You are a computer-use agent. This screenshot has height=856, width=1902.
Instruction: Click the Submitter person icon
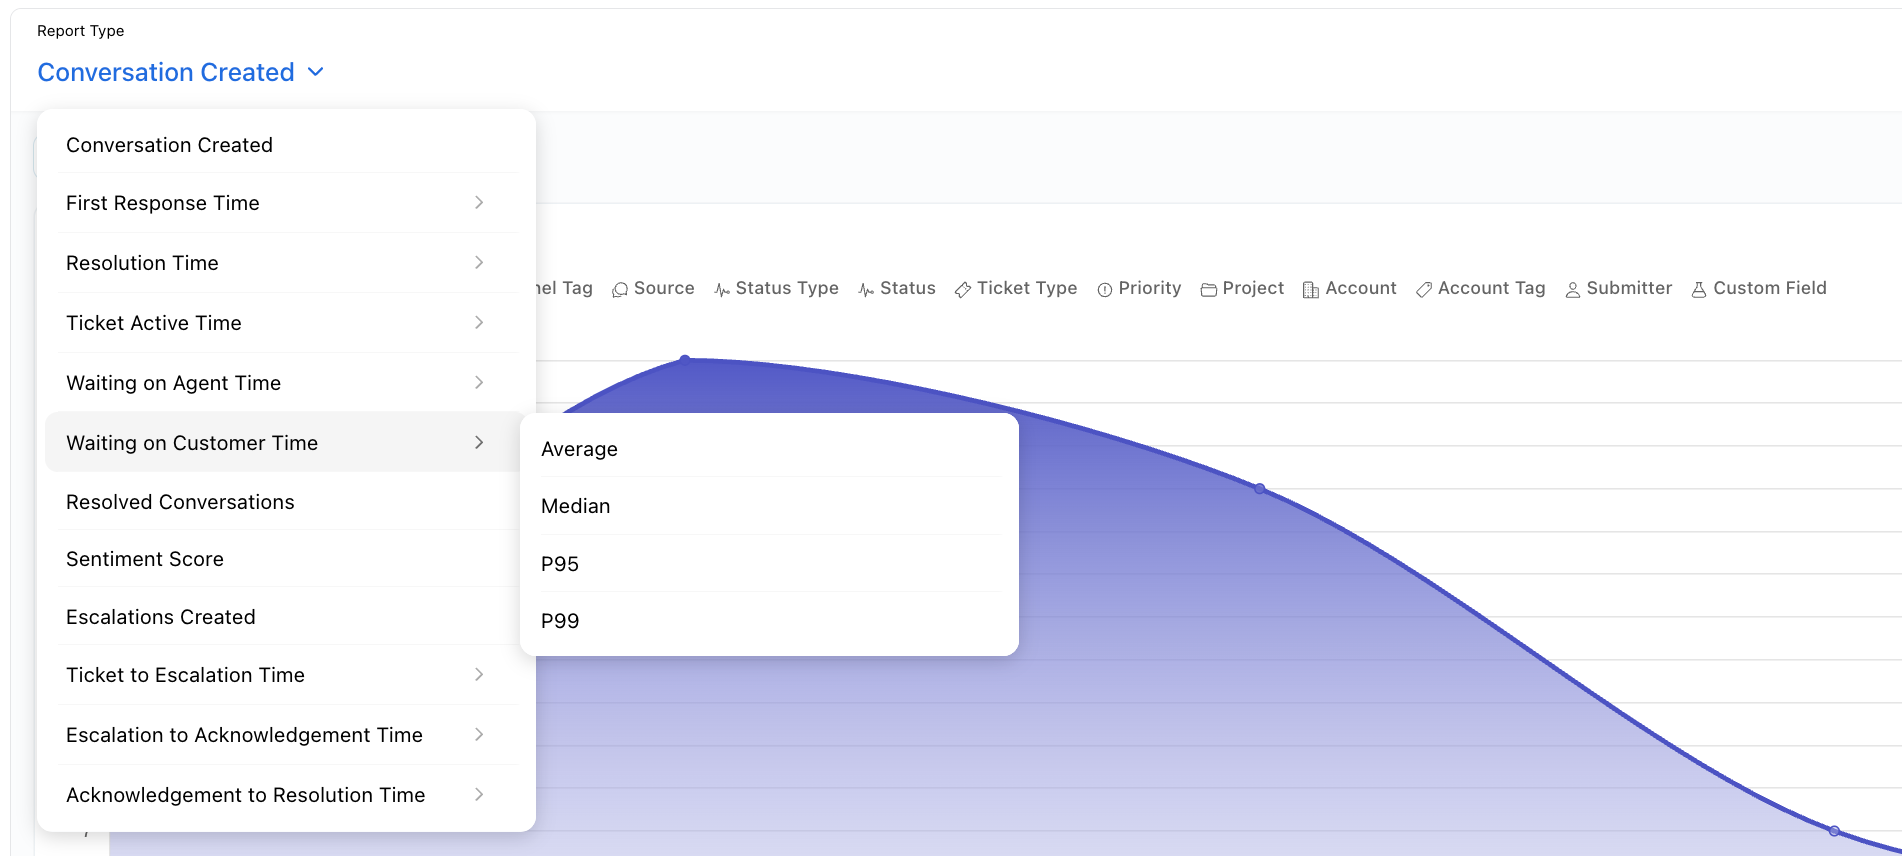(1573, 289)
